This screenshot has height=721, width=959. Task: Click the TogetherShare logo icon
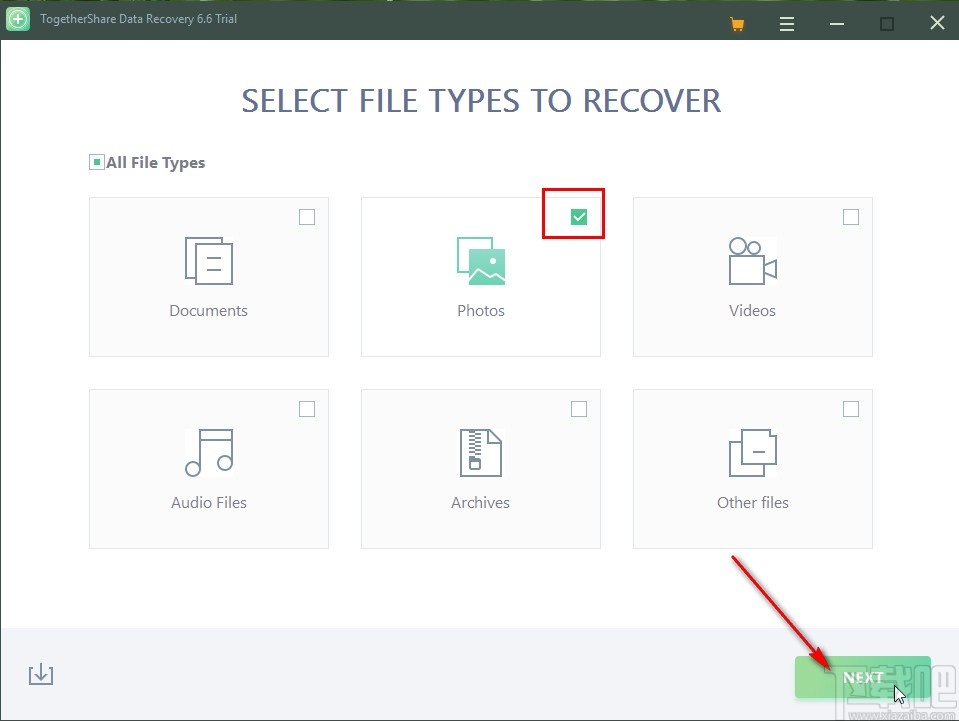pyautogui.click(x=17, y=19)
